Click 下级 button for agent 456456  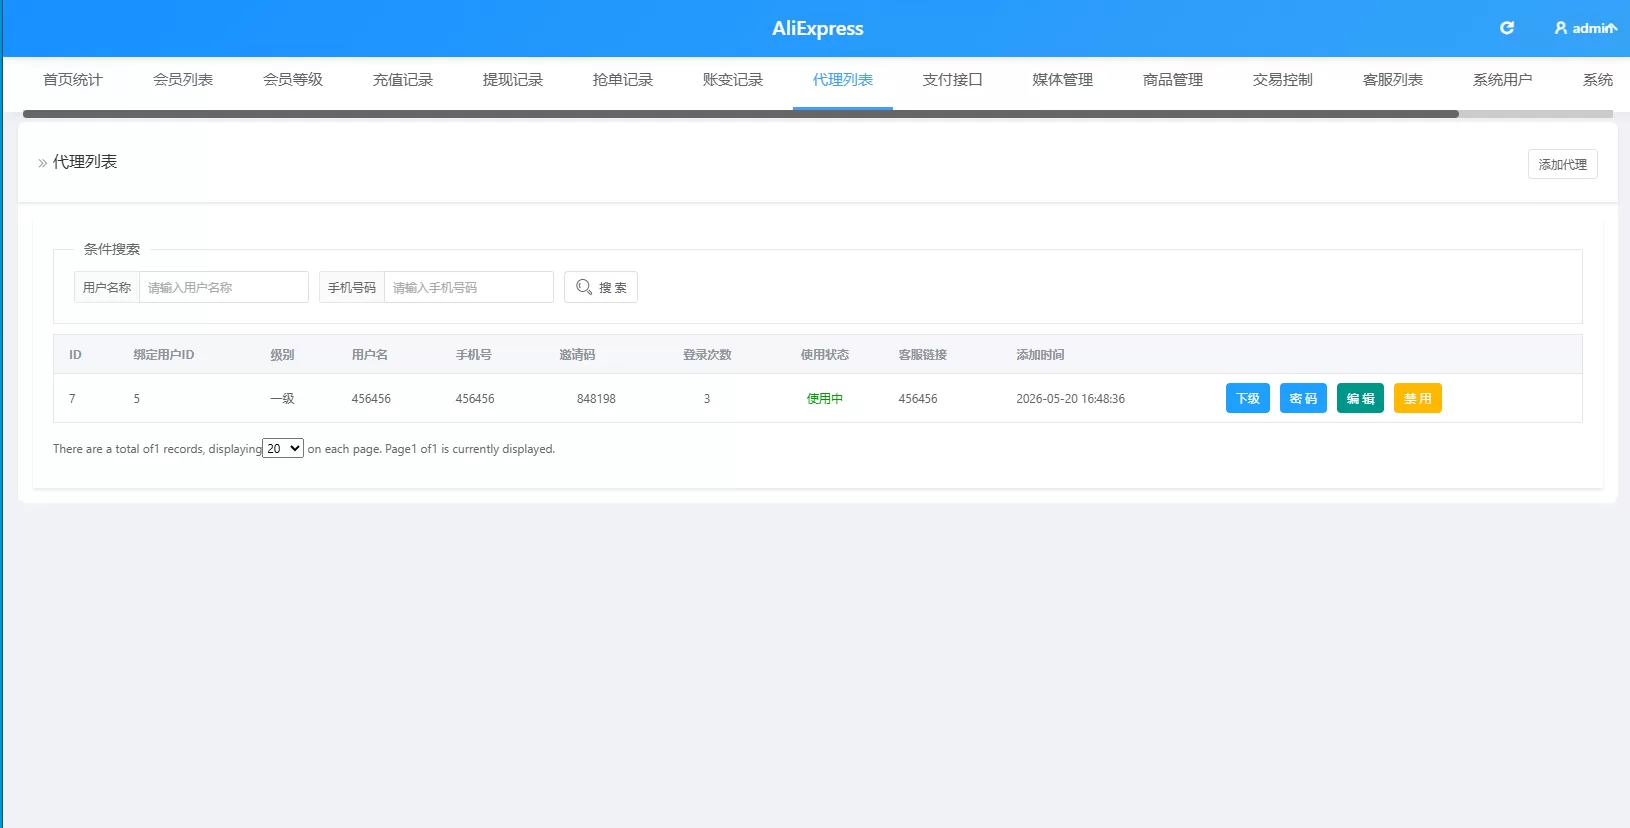pos(1248,398)
